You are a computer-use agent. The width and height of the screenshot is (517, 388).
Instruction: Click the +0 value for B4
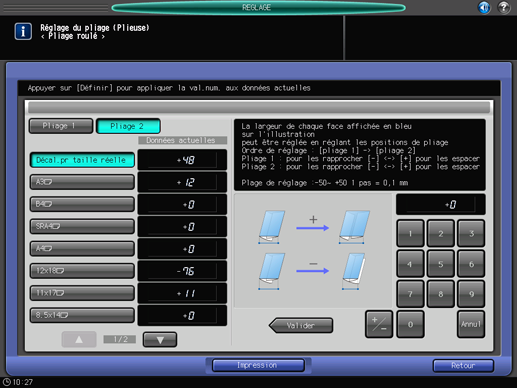[x=182, y=204]
